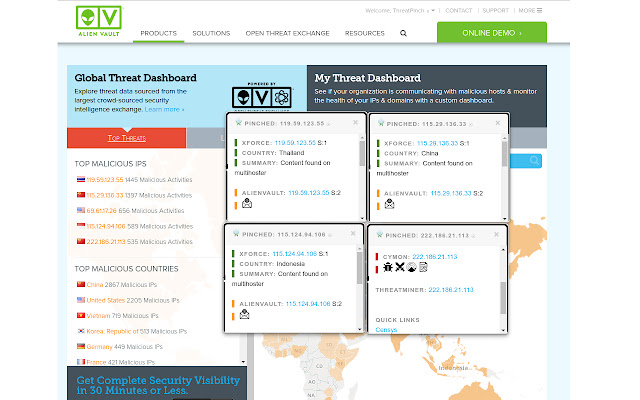Viewport: 640px width, 400px height.
Task: Follow the Learn more link
Action: 164,109
